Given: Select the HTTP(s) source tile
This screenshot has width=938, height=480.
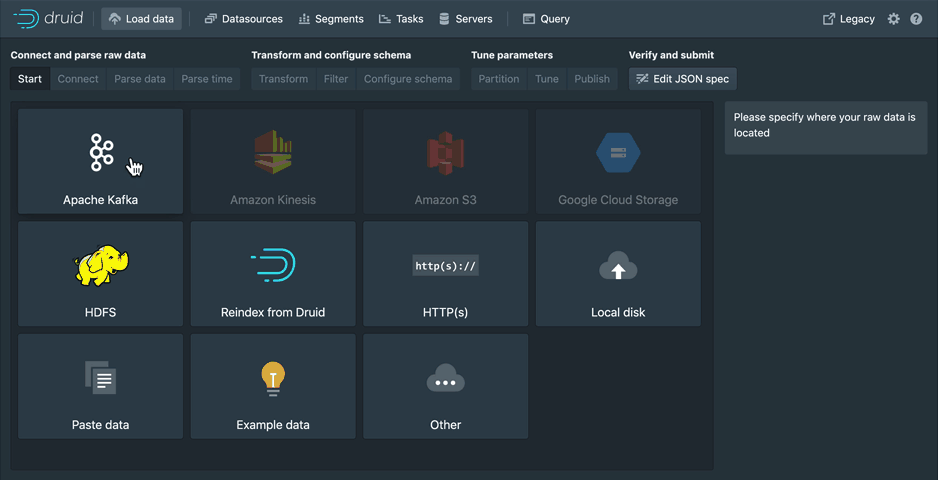Looking at the screenshot, I should point(446,273).
